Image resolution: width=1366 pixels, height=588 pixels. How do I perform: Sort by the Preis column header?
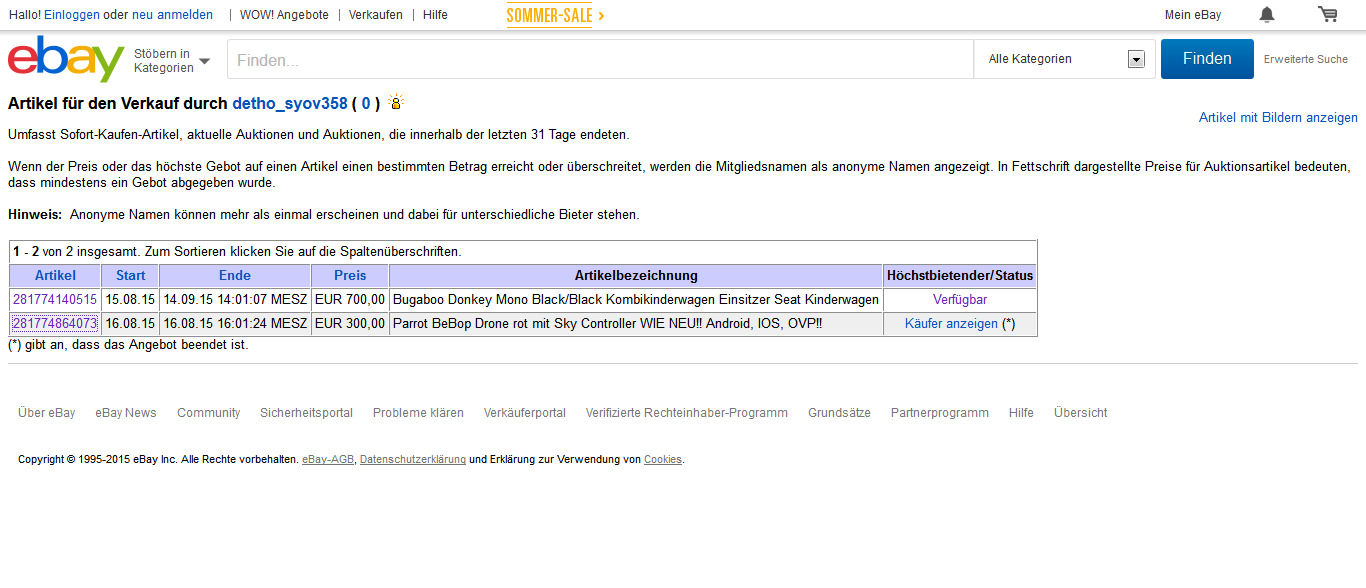350,275
